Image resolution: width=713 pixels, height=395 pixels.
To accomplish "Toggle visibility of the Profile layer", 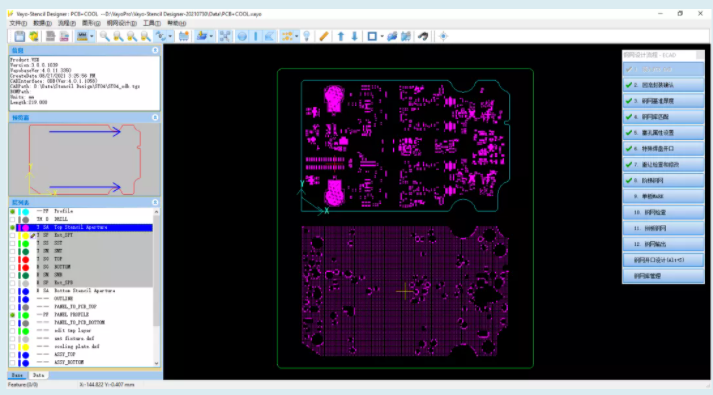I will tap(12, 211).
